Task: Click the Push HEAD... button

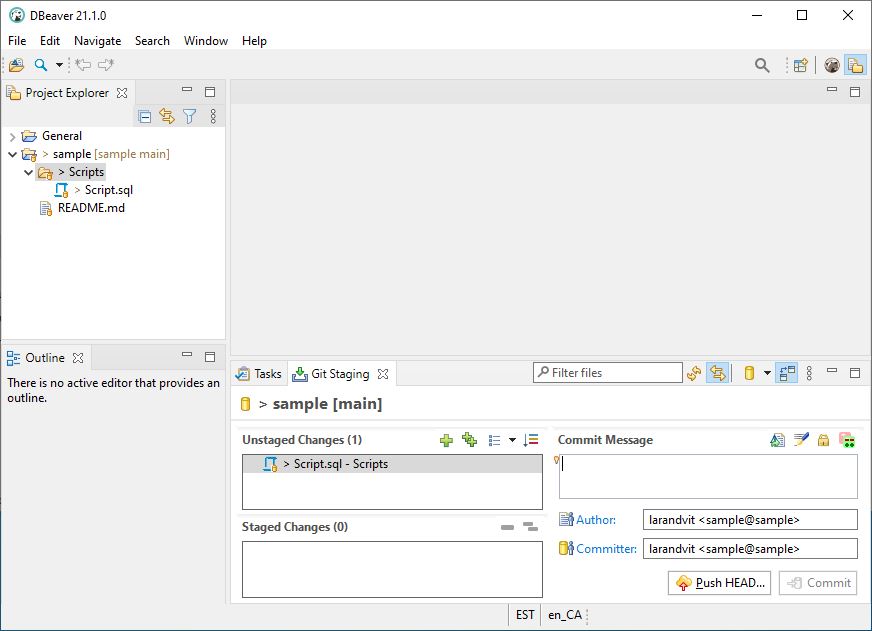Action: (x=719, y=583)
